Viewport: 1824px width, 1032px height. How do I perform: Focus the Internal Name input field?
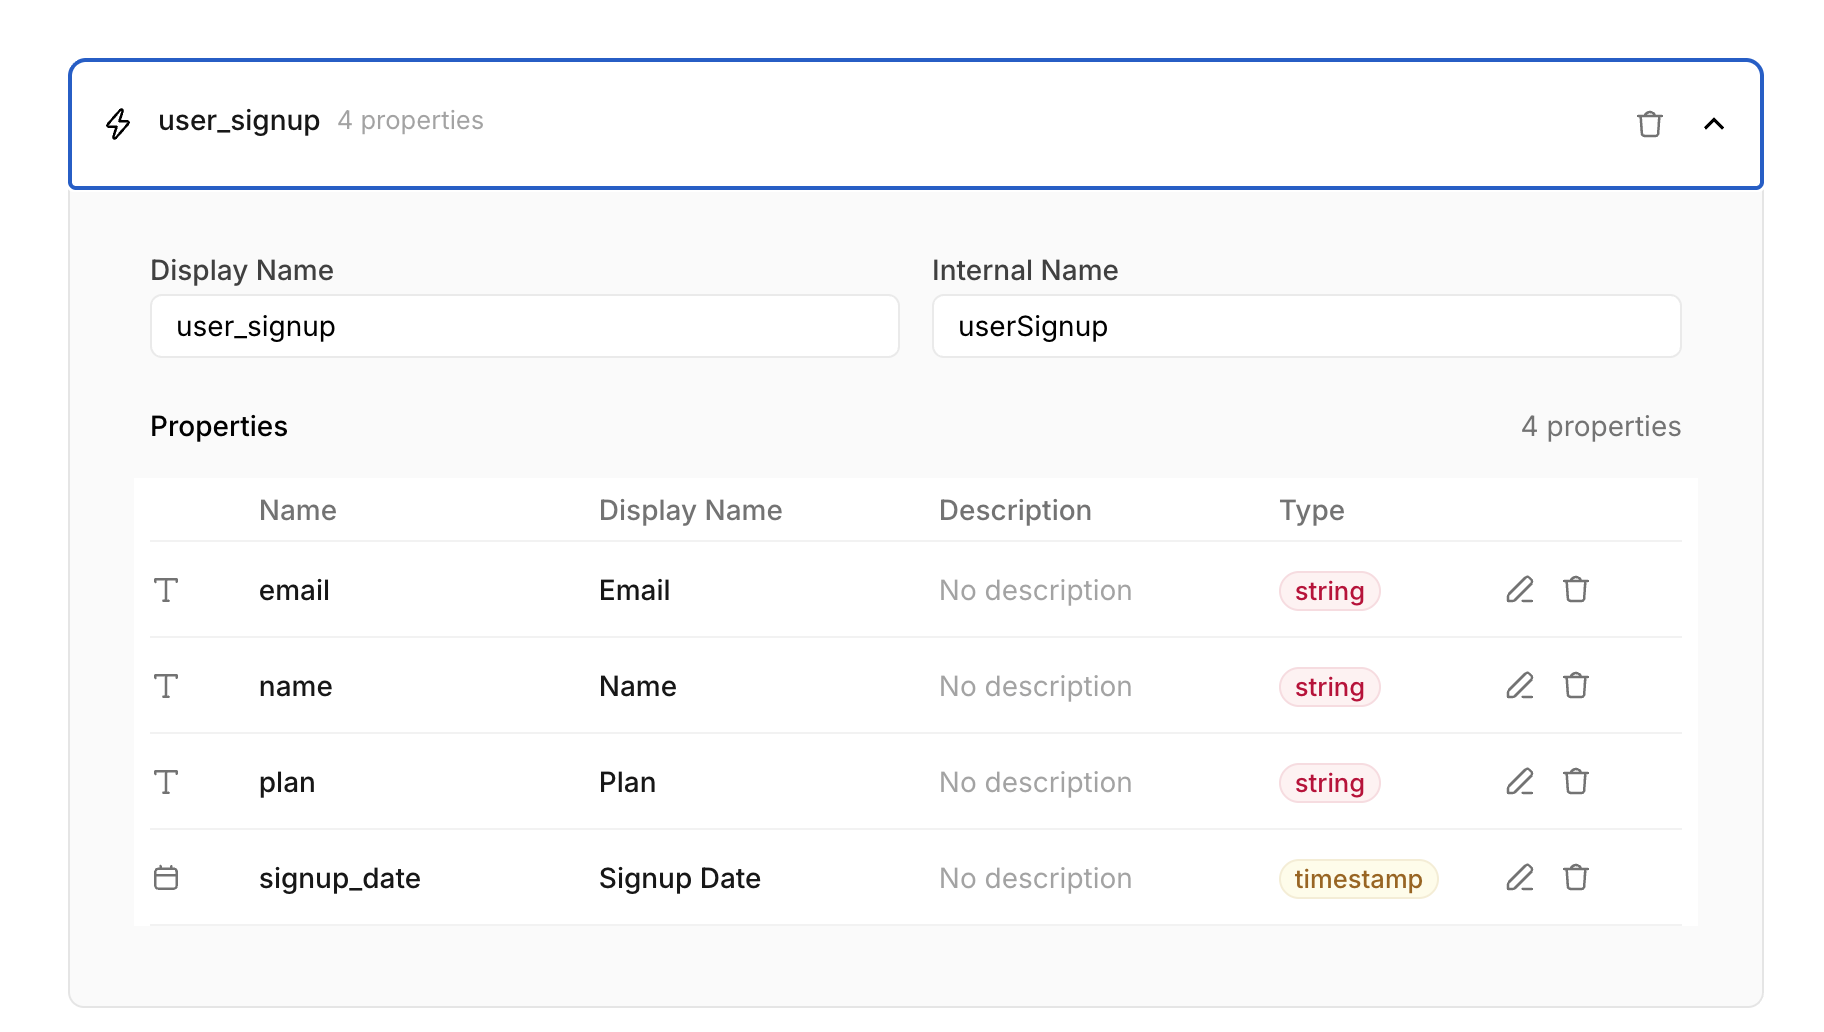pos(1305,326)
